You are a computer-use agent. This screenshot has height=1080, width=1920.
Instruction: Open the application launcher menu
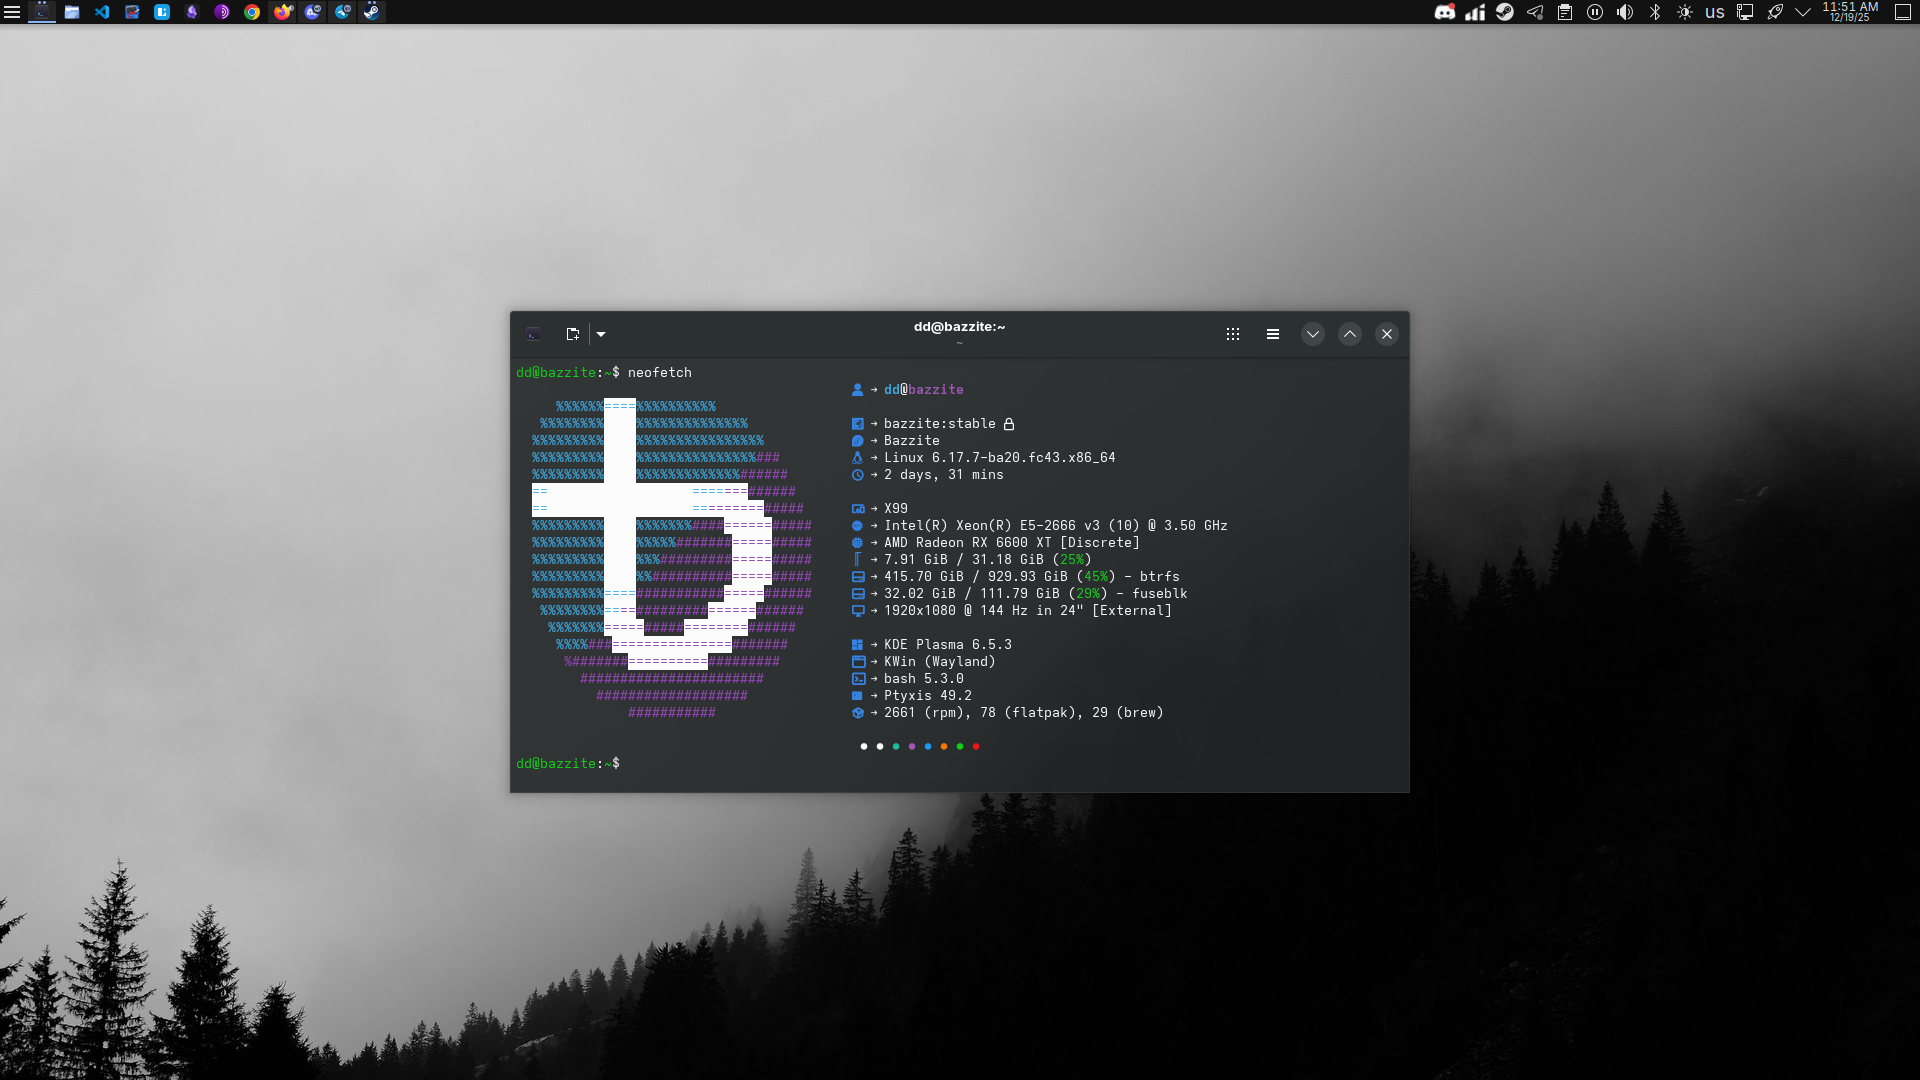pyautogui.click(x=12, y=12)
